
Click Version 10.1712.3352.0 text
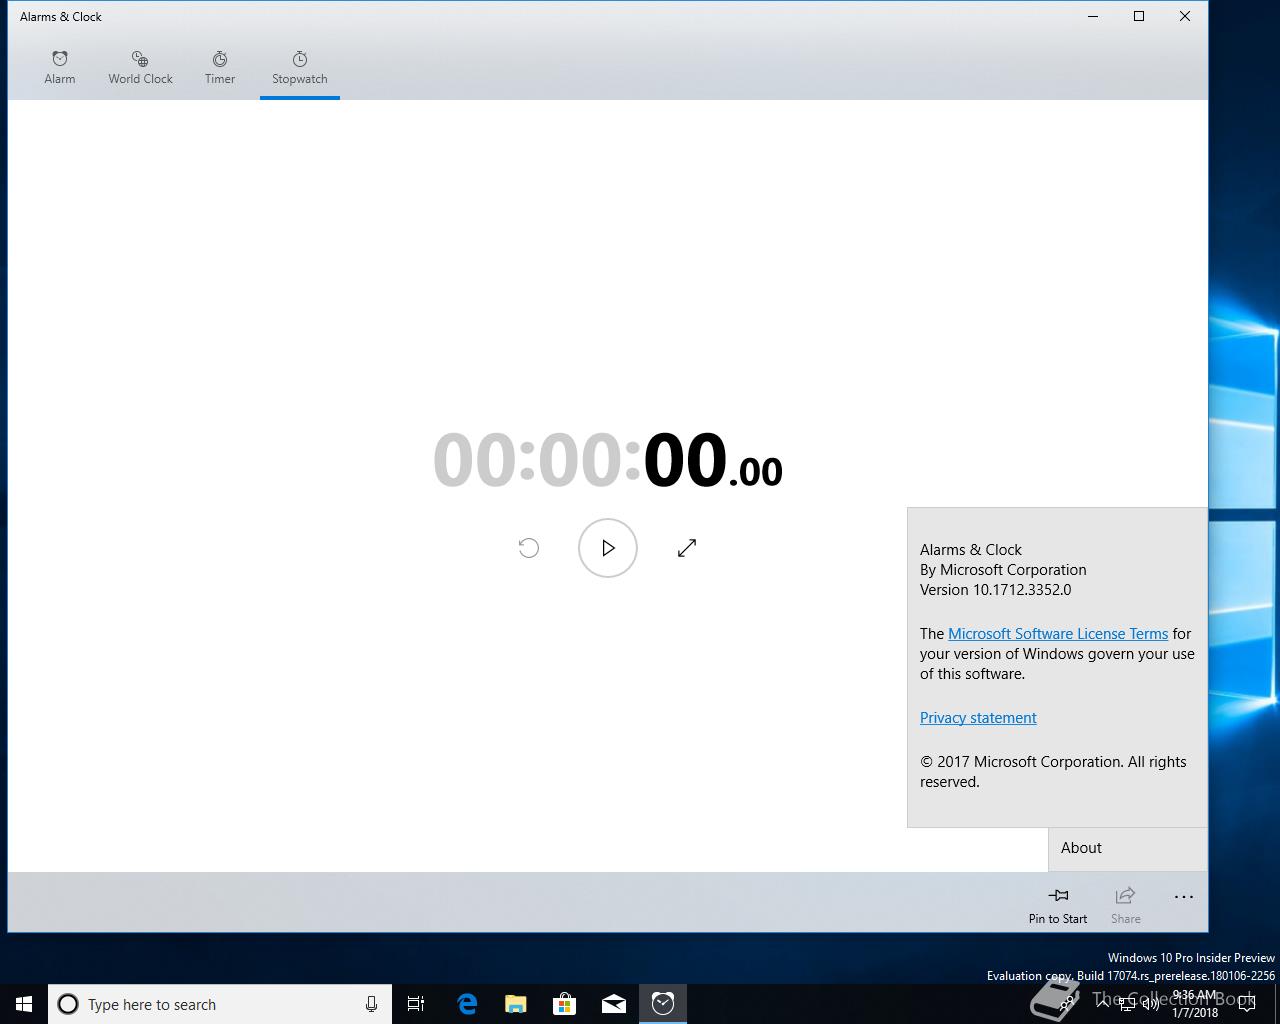995,590
